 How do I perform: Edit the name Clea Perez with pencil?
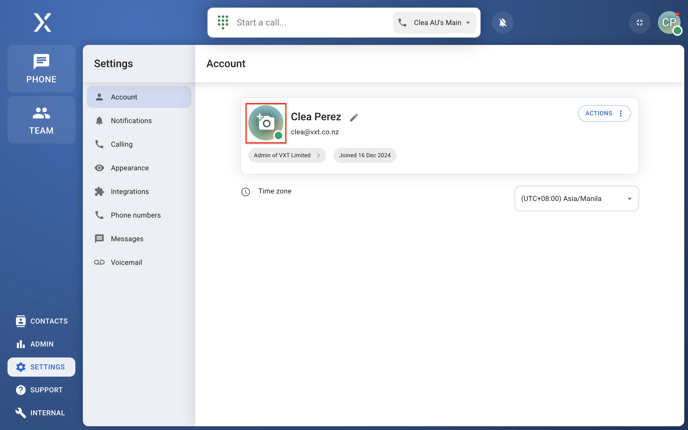pos(354,117)
